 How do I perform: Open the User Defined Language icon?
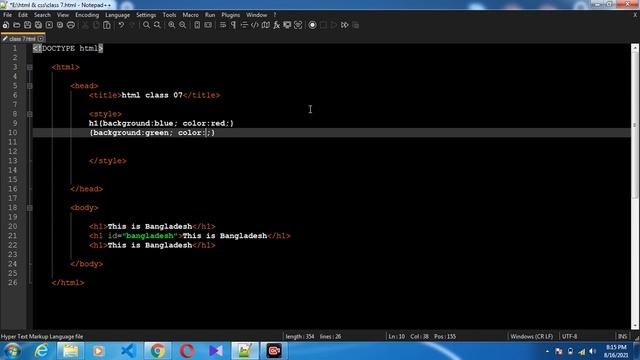[255, 25]
